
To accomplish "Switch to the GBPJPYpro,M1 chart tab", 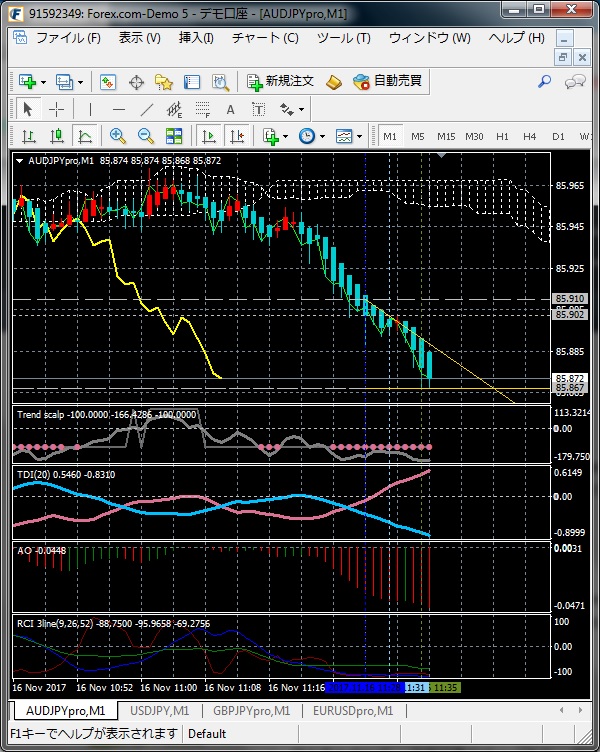I will pyautogui.click(x=251, y=711).
